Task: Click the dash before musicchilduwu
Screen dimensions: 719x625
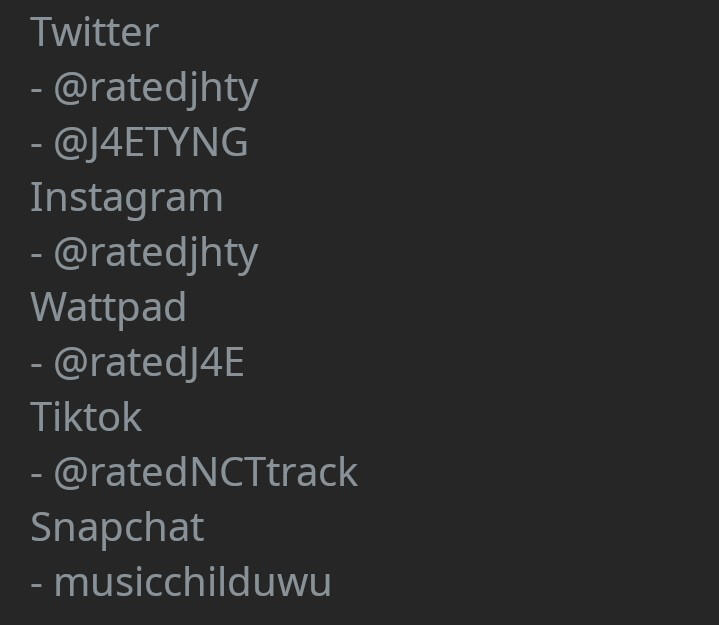Action: tap(36, 583)
